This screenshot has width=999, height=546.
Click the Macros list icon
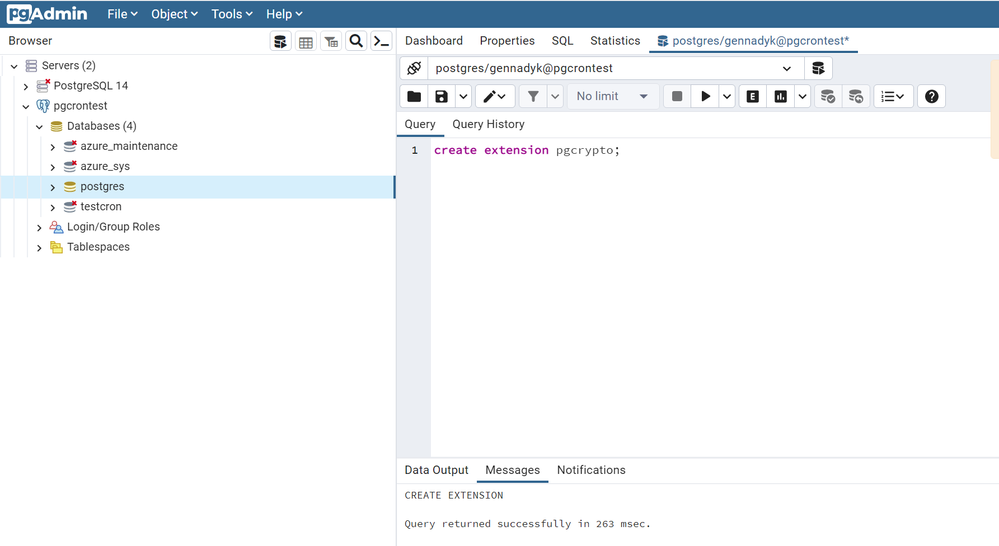(893, 96)
